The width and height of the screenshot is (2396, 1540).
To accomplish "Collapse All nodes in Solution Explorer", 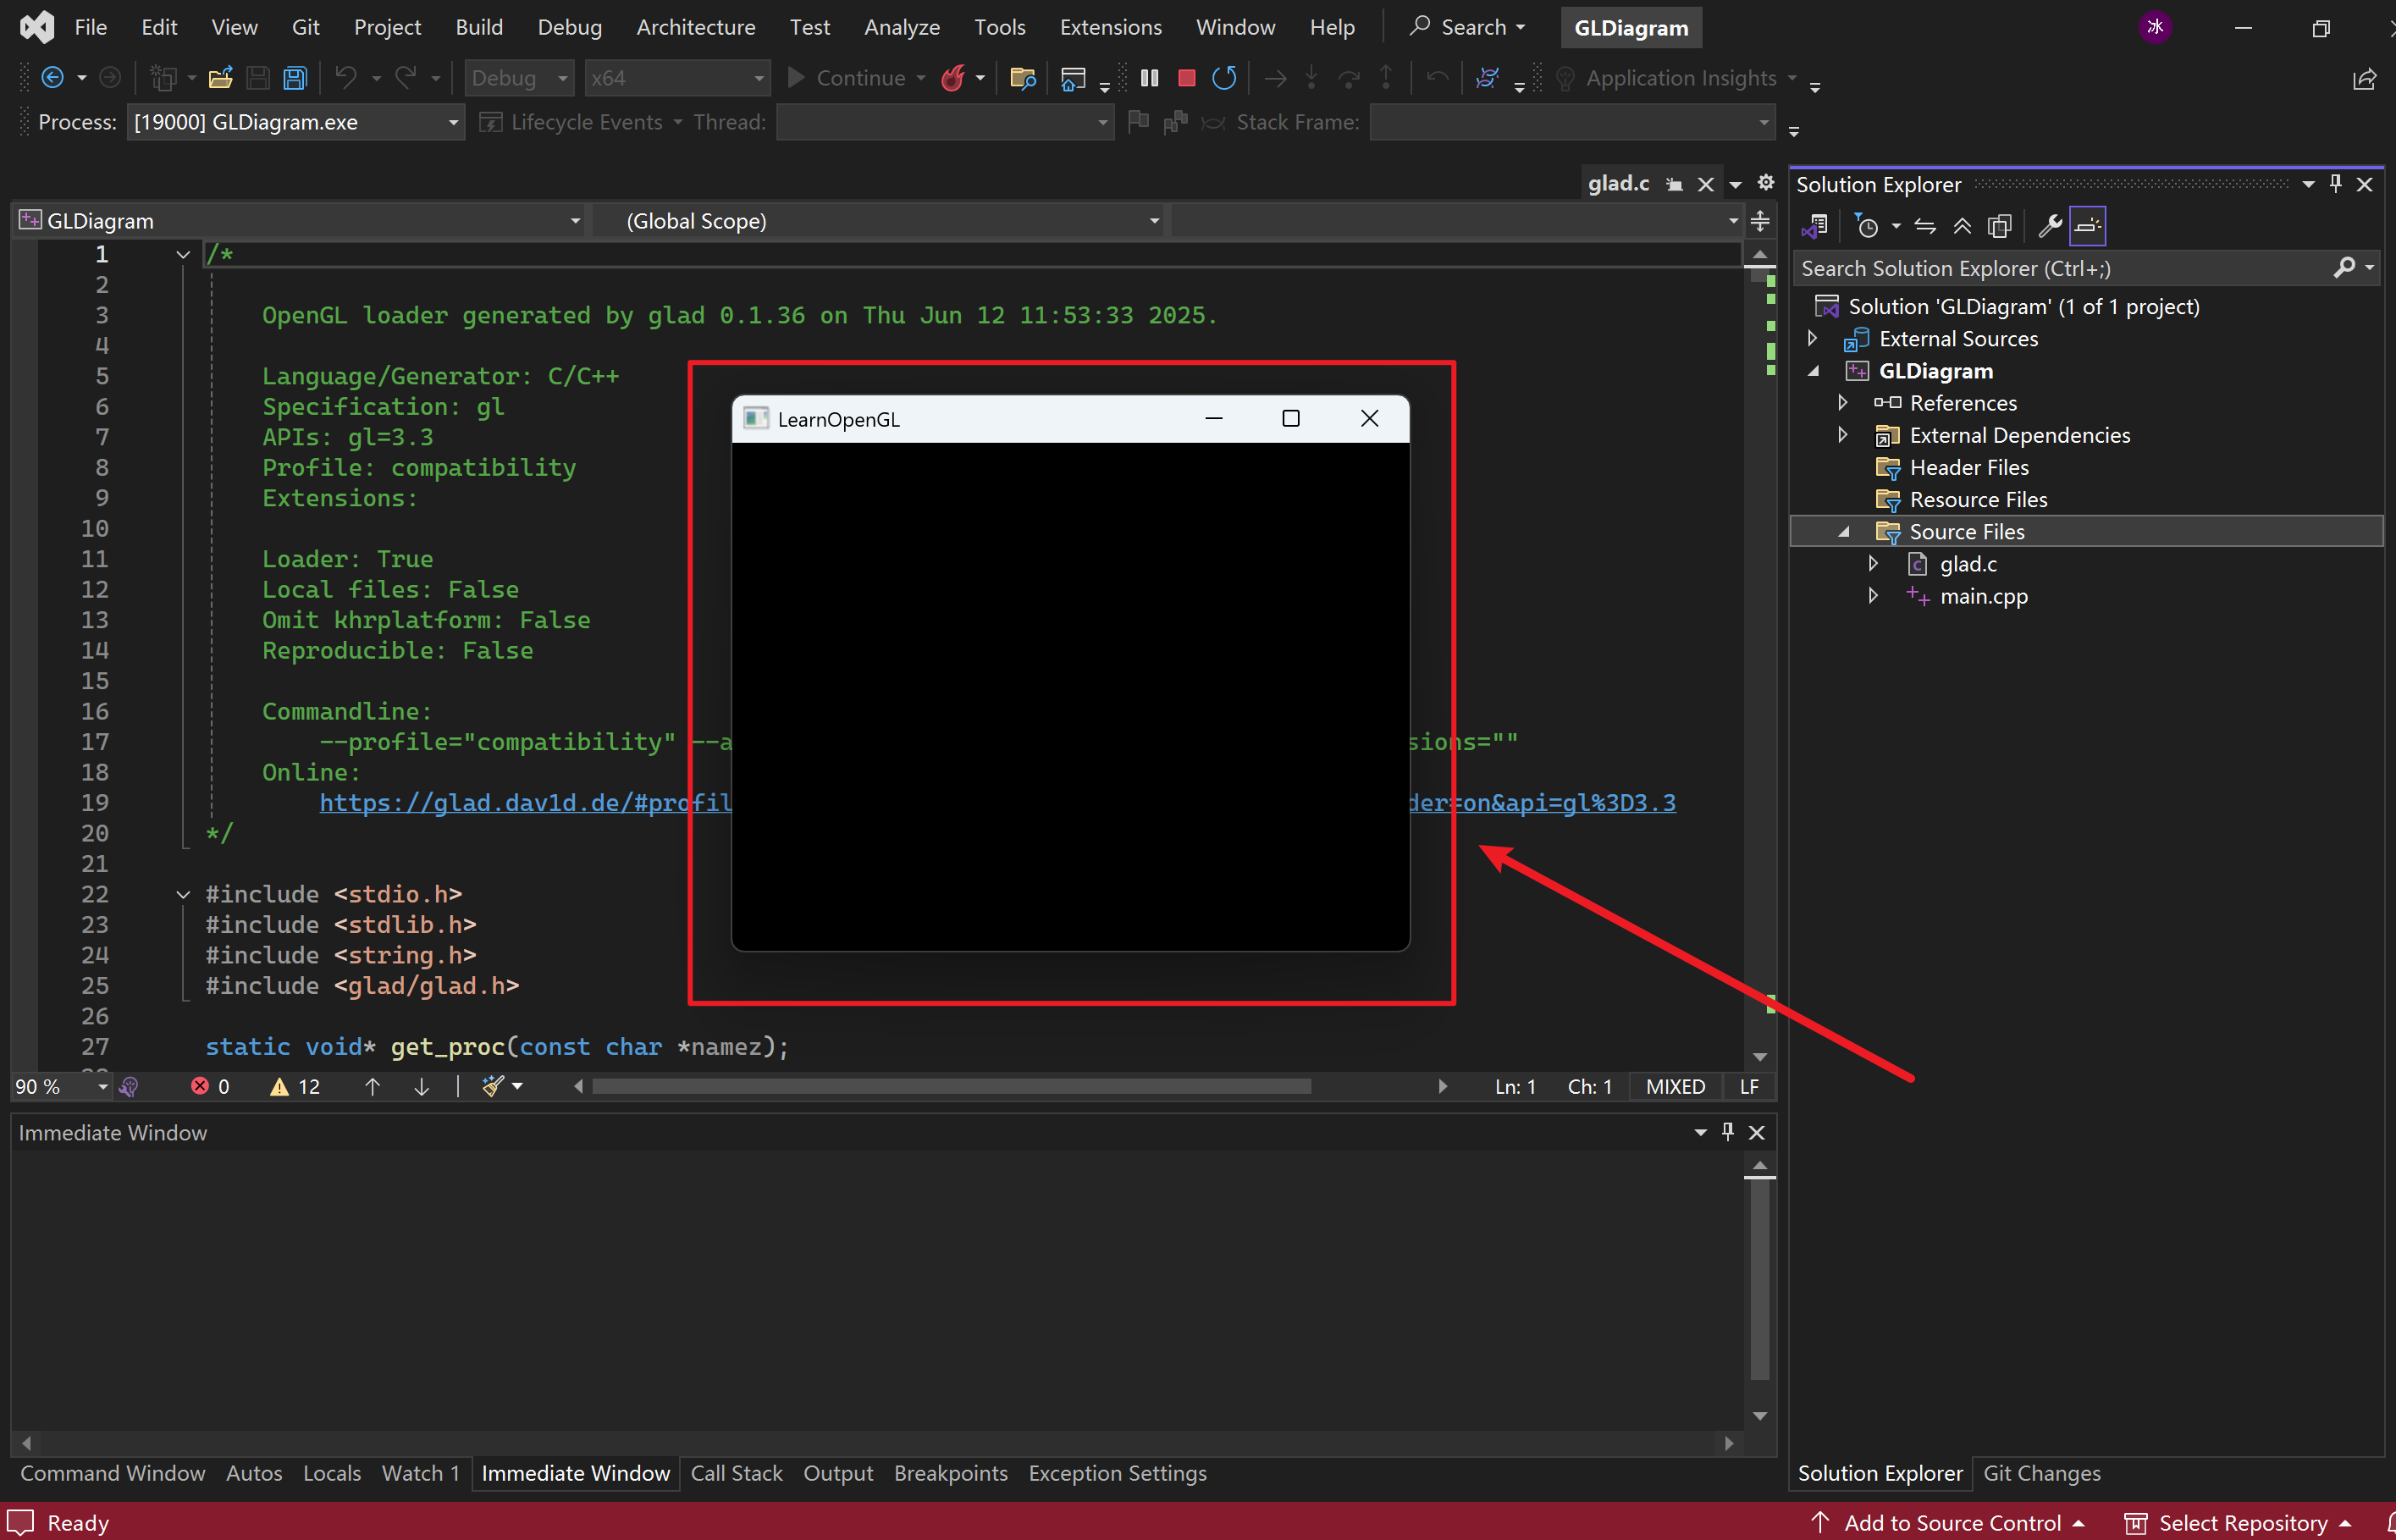I will click(x=1962, y=226).
